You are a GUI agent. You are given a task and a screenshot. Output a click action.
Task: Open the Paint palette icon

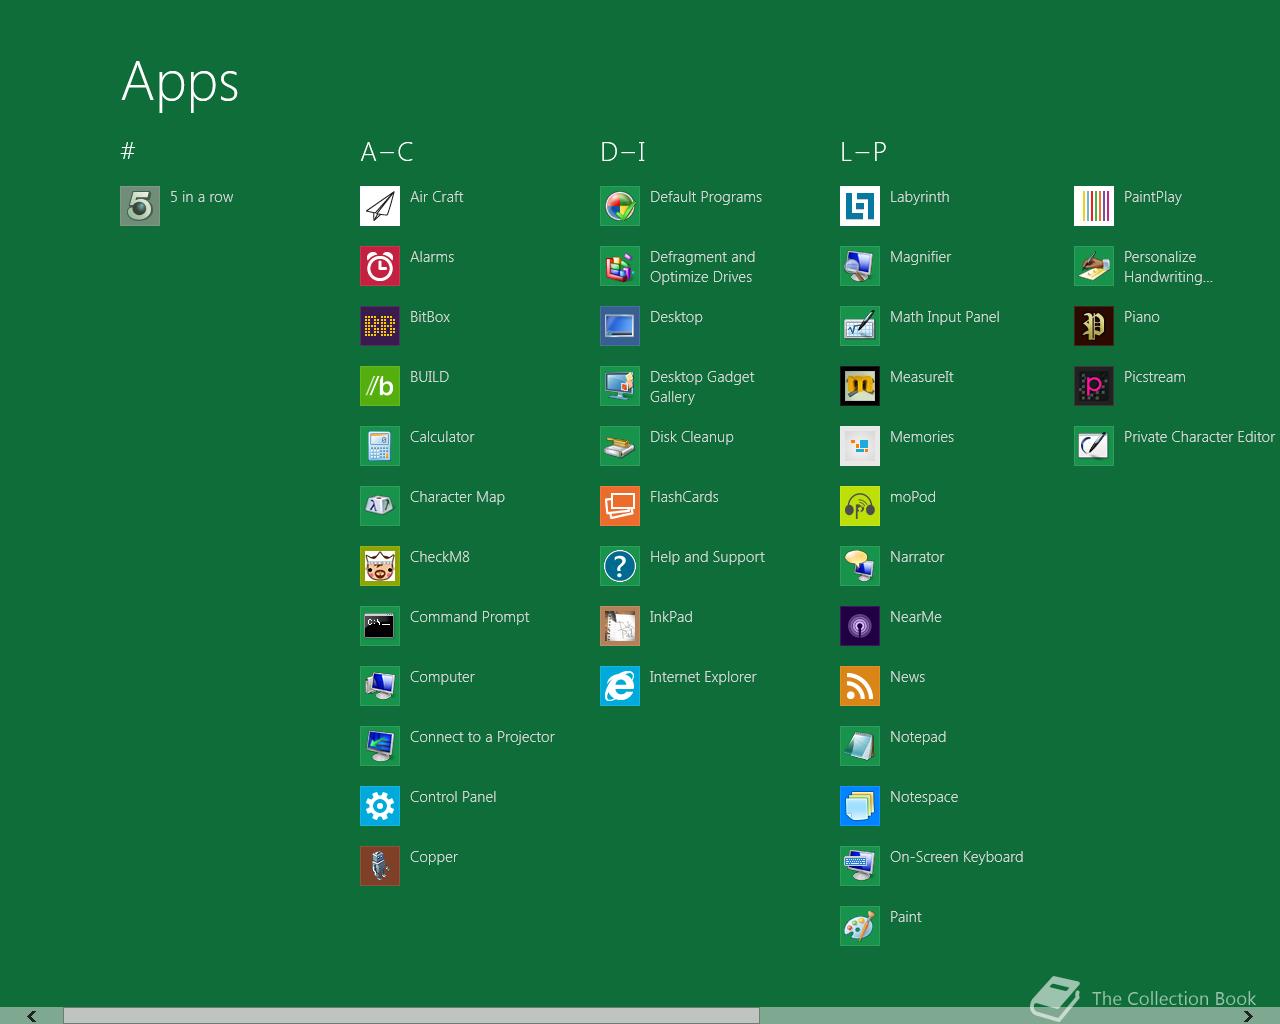[x=860, y=926]
